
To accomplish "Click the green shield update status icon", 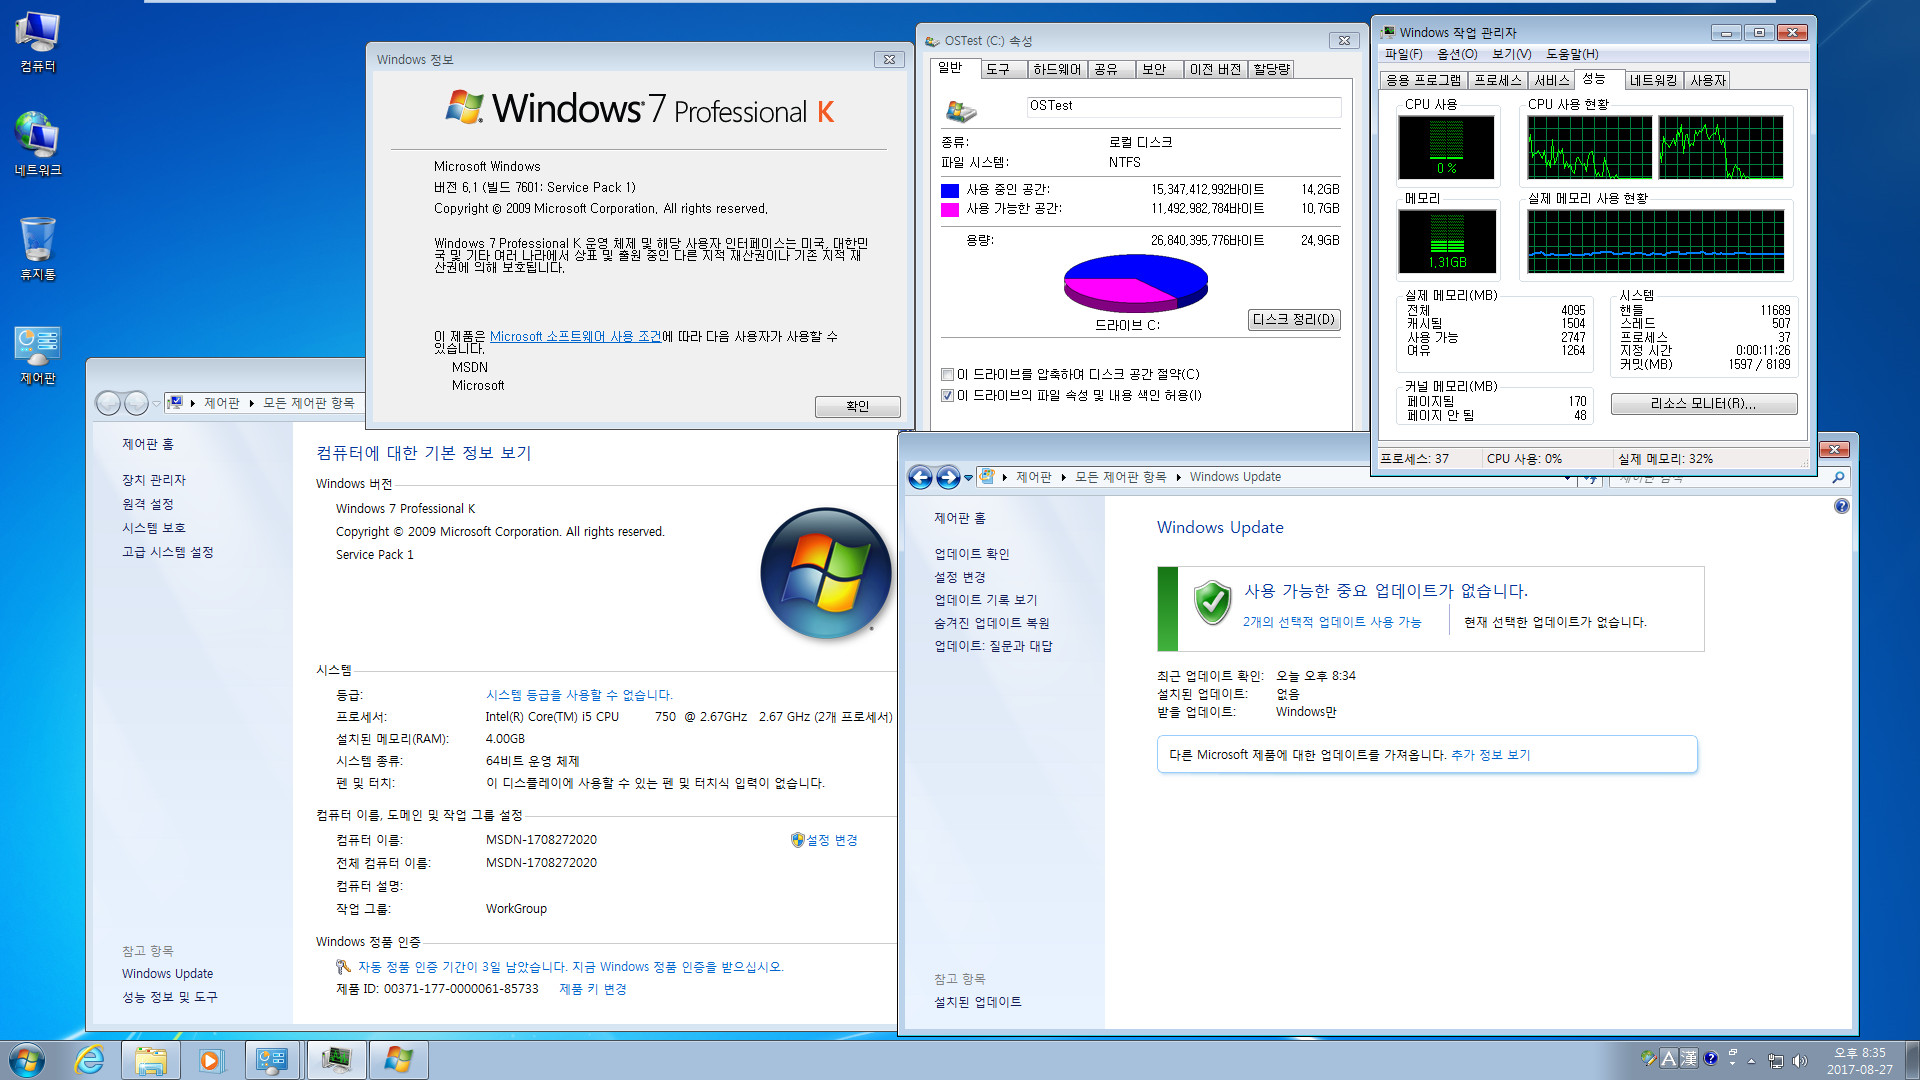I will pos(1212,603).
